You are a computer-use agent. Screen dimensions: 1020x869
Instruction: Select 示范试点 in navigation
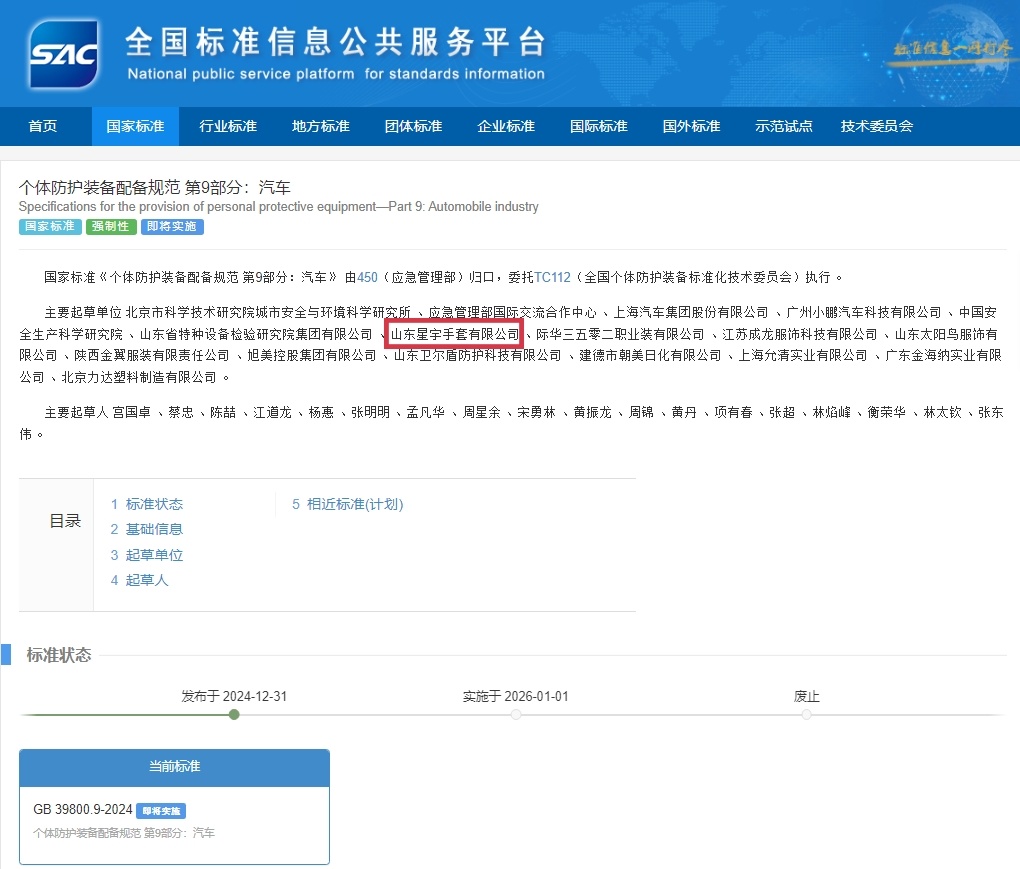pos(784,126)
